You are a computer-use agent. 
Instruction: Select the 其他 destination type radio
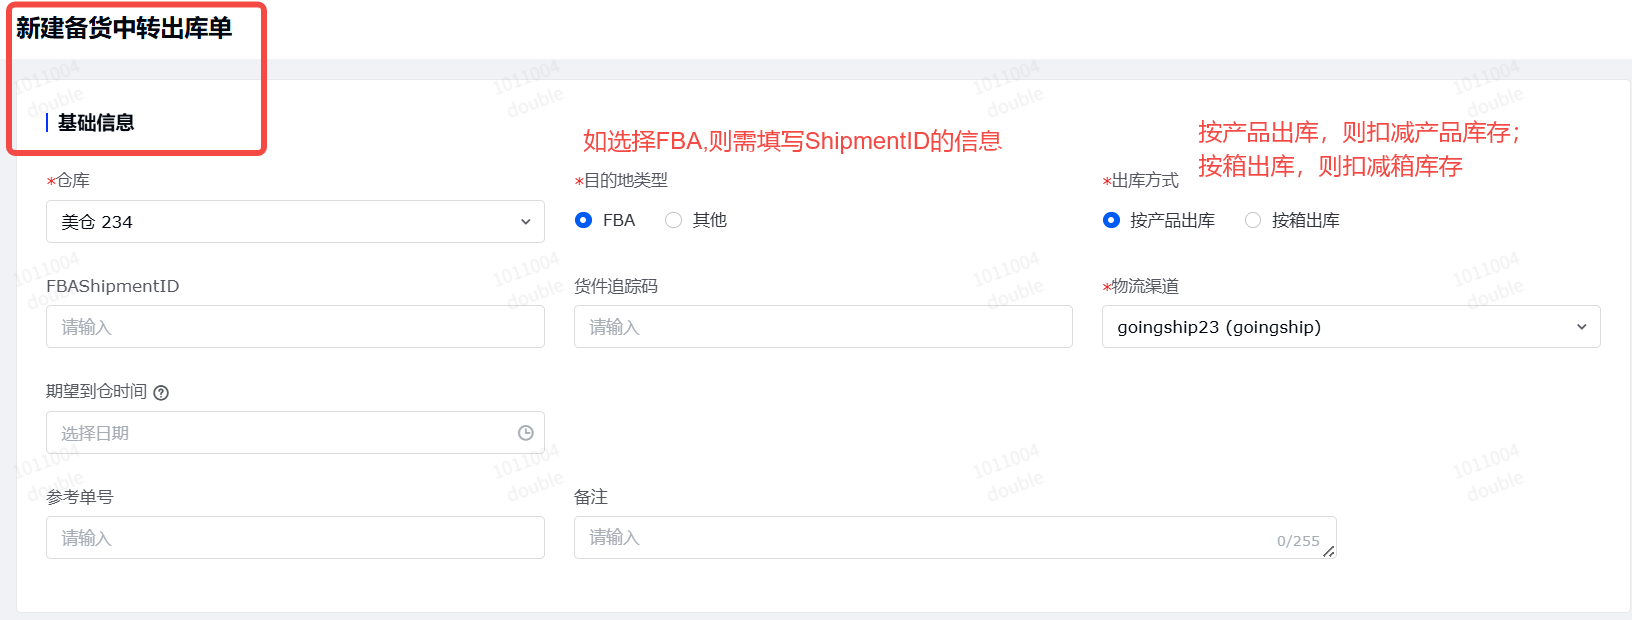point(674,220)
